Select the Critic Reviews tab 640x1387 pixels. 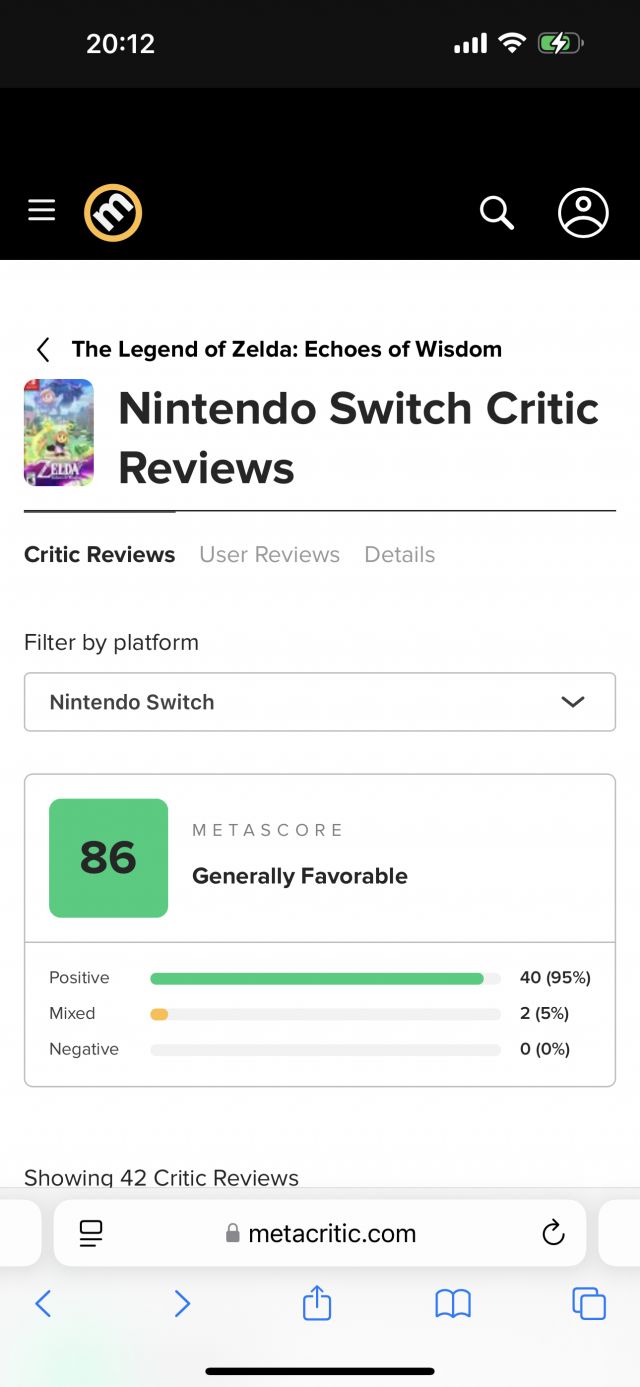[x=99, y=554]
